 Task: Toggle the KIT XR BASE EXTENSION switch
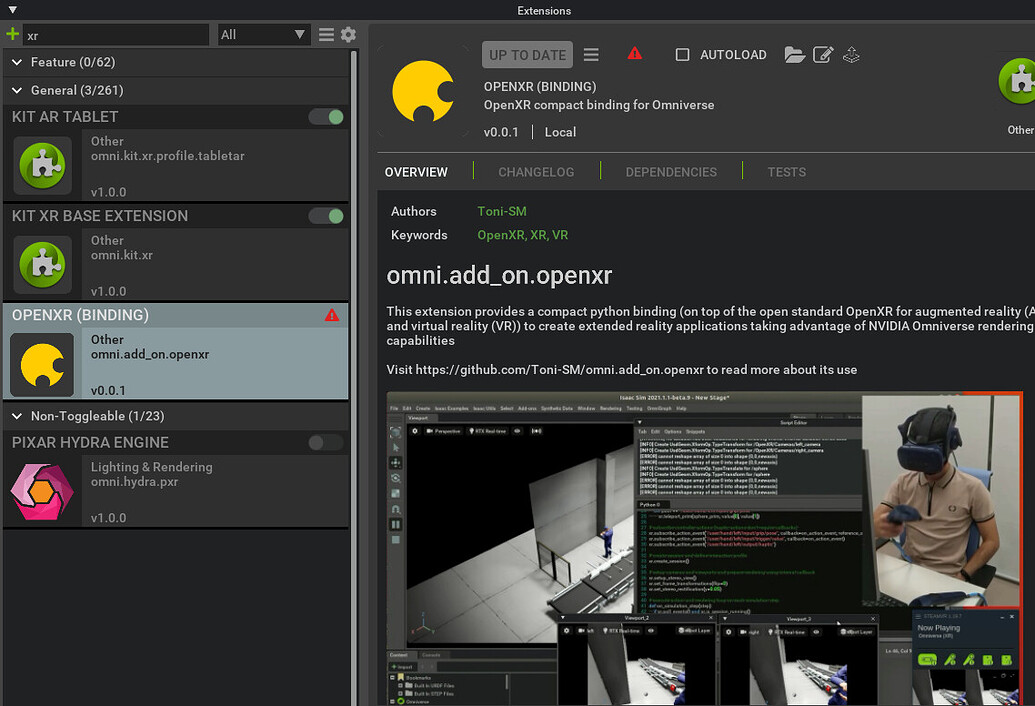328,216
